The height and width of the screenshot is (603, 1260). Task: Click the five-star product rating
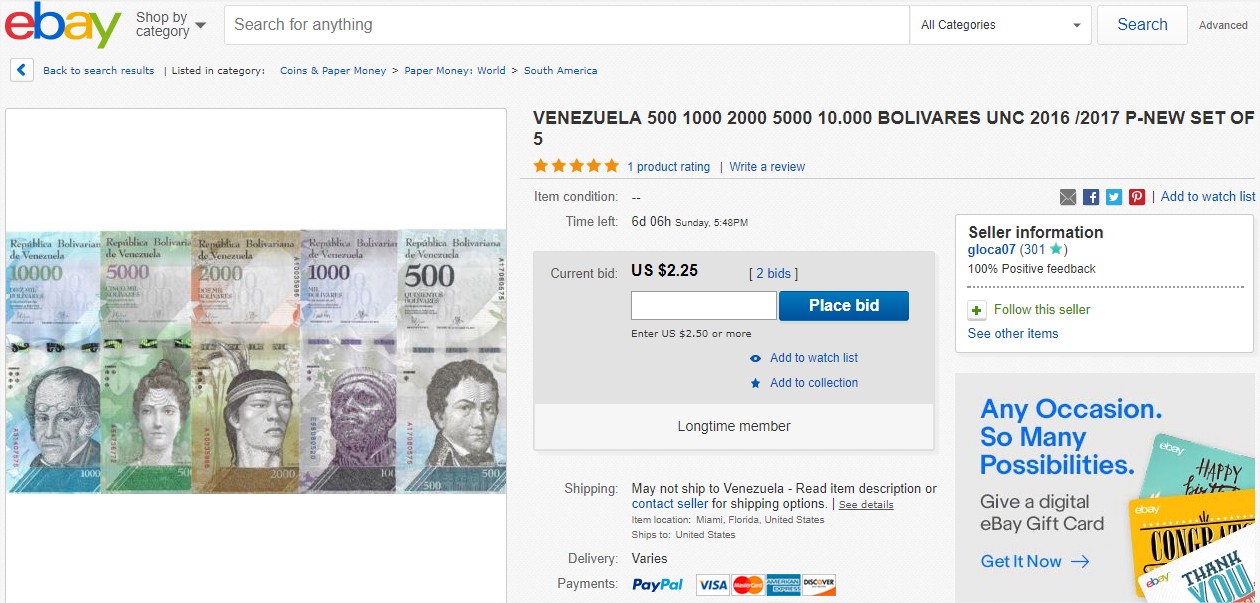(576, 166)
